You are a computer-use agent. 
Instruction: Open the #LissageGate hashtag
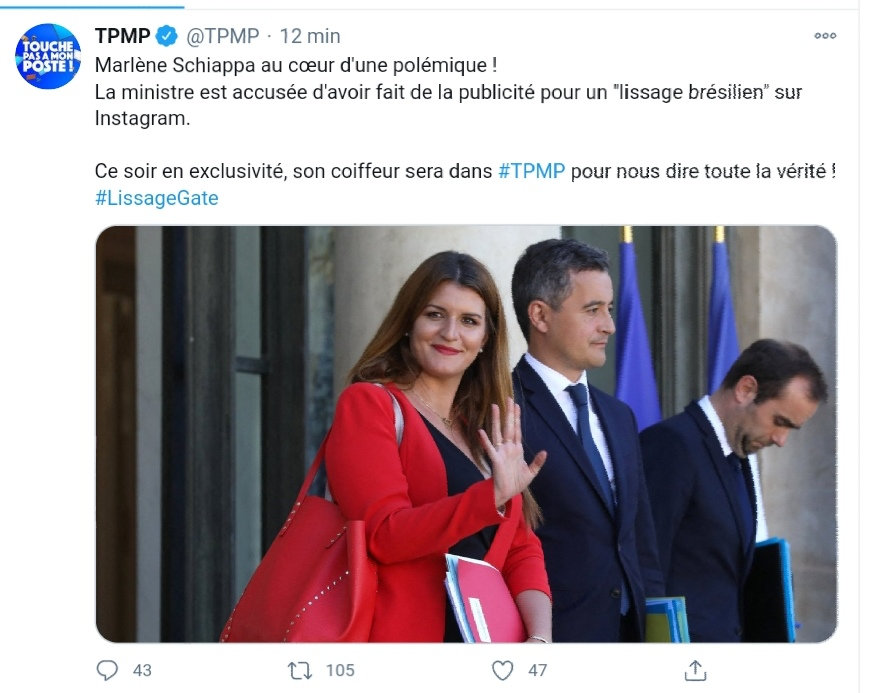point(157,198)
